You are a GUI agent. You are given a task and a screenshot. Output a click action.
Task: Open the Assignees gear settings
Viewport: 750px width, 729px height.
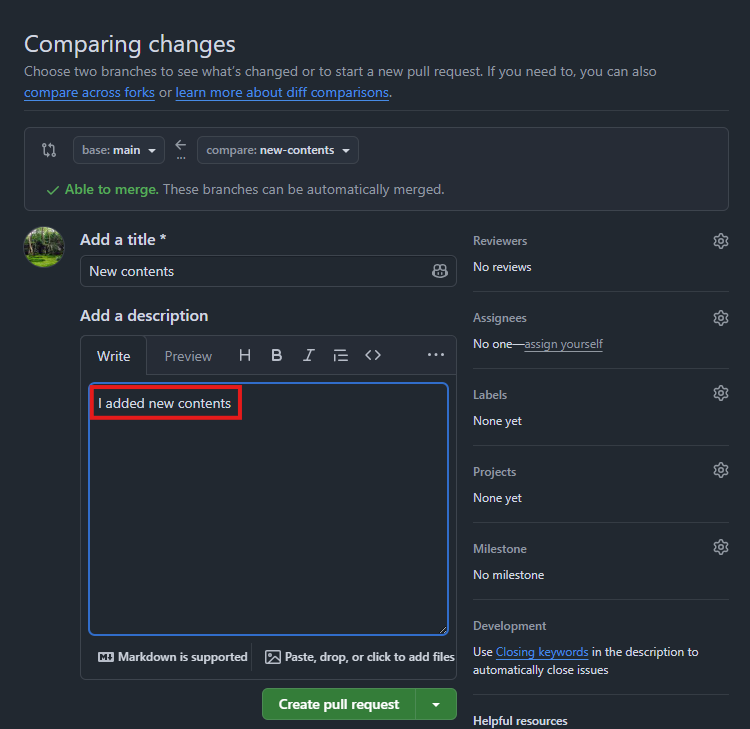tap(721, 318)
